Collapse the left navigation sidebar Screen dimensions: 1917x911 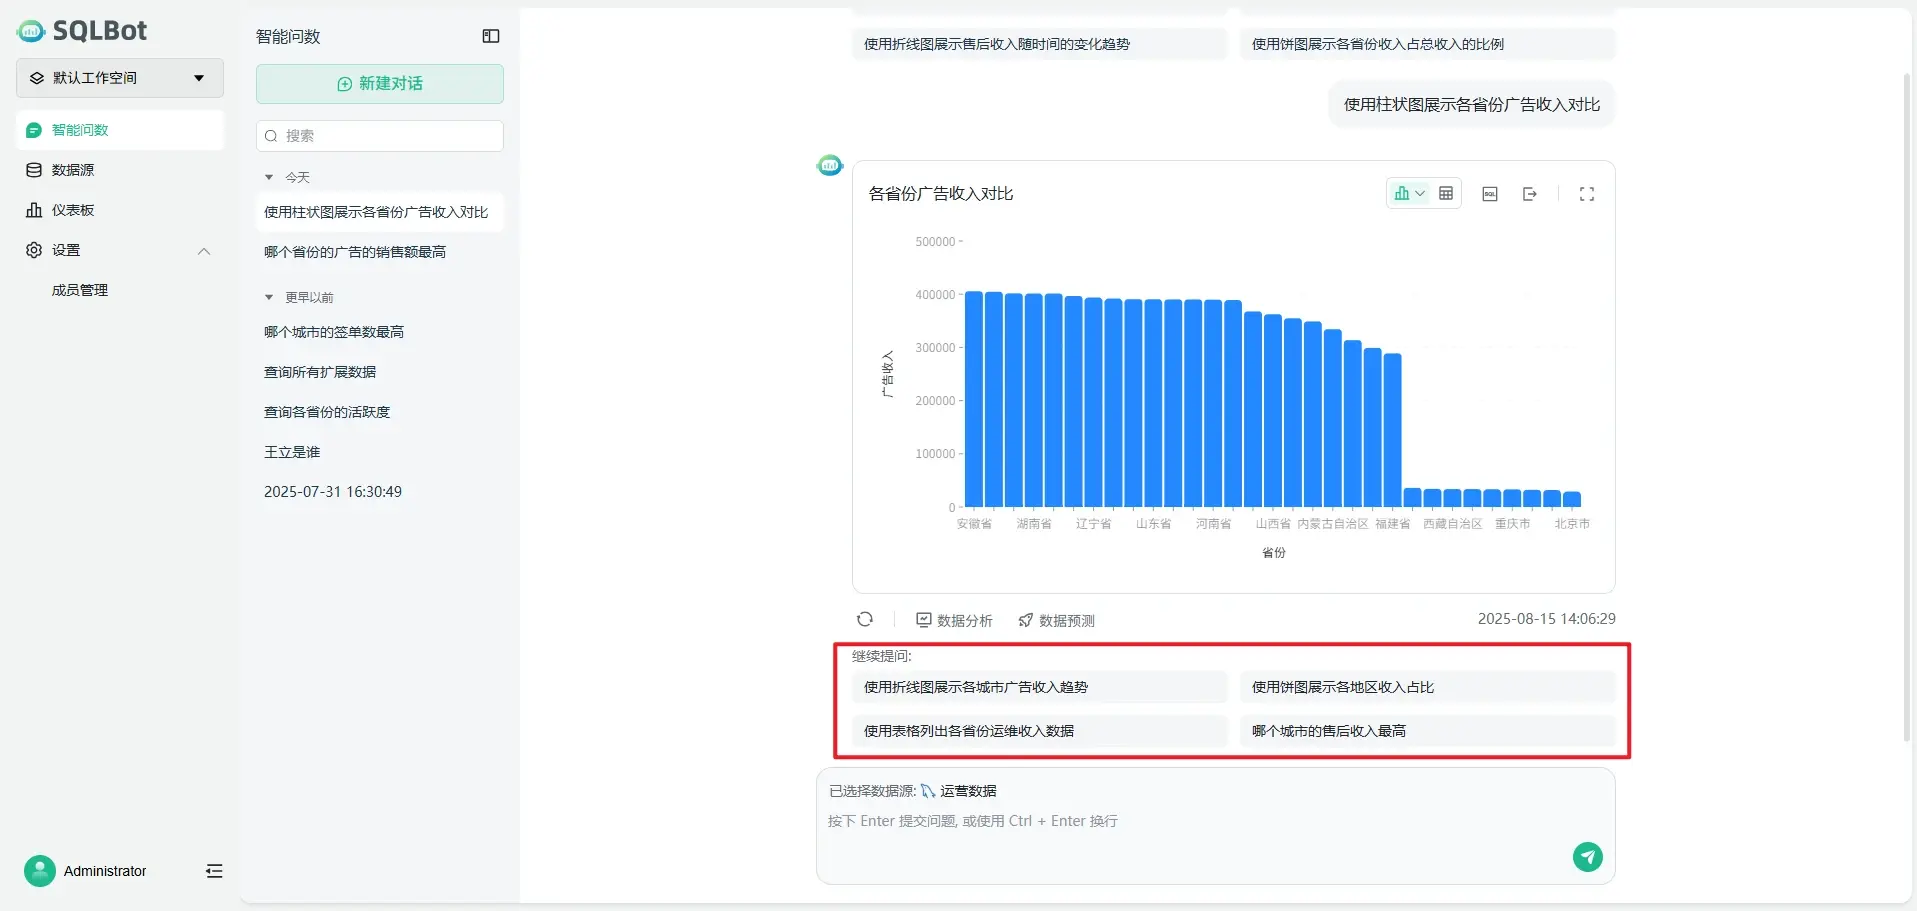214,871
